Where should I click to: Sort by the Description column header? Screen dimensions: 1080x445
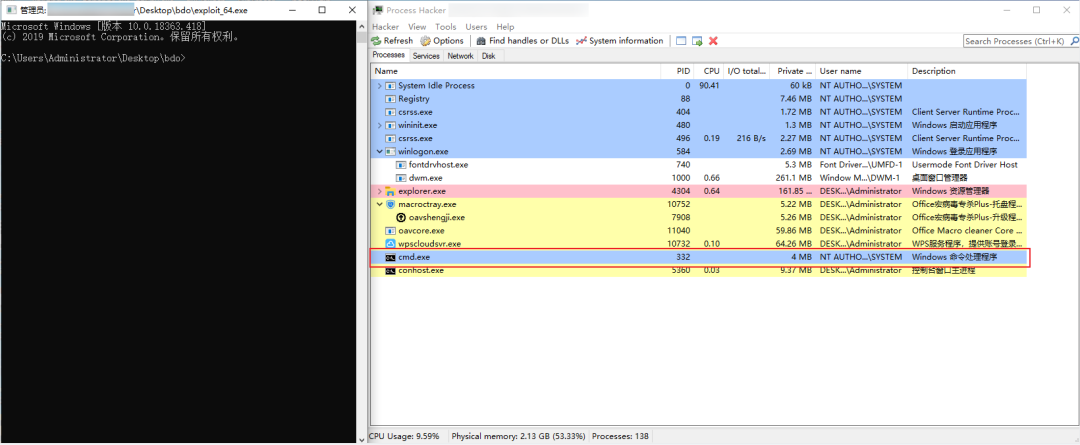[x=968, y=71]
